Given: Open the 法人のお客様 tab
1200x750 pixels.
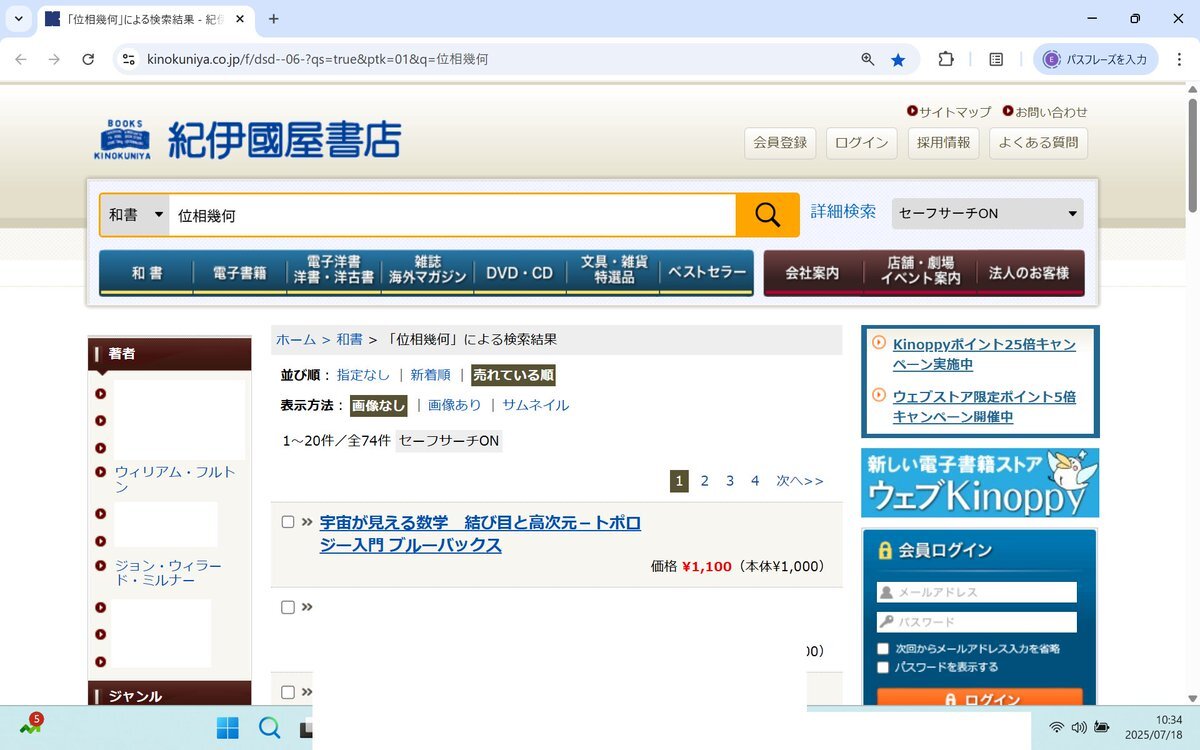Looking at the screenshot, I should (x=1030, y=273).
